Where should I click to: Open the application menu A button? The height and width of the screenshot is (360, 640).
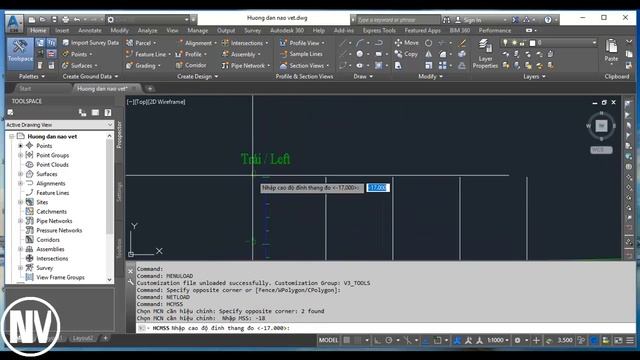point(15,23)
